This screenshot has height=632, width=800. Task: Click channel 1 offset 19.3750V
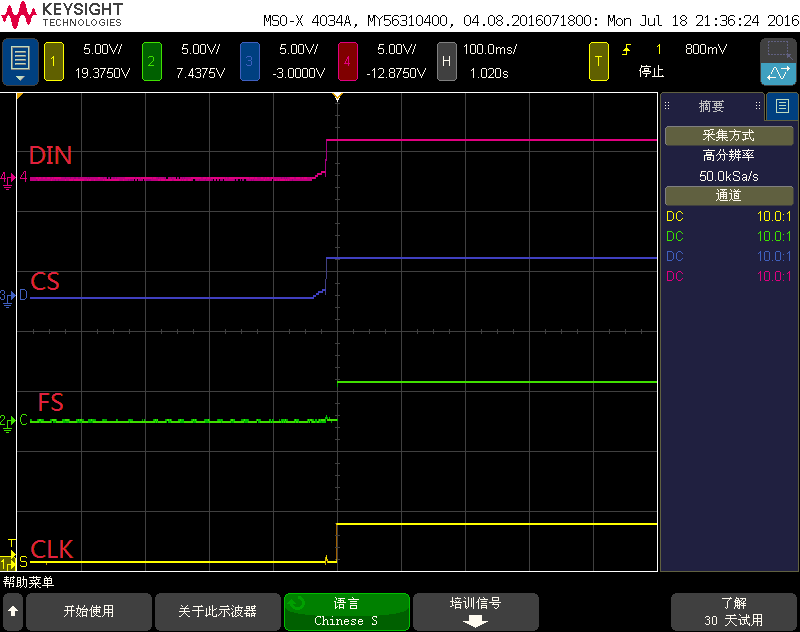[102, 73]
